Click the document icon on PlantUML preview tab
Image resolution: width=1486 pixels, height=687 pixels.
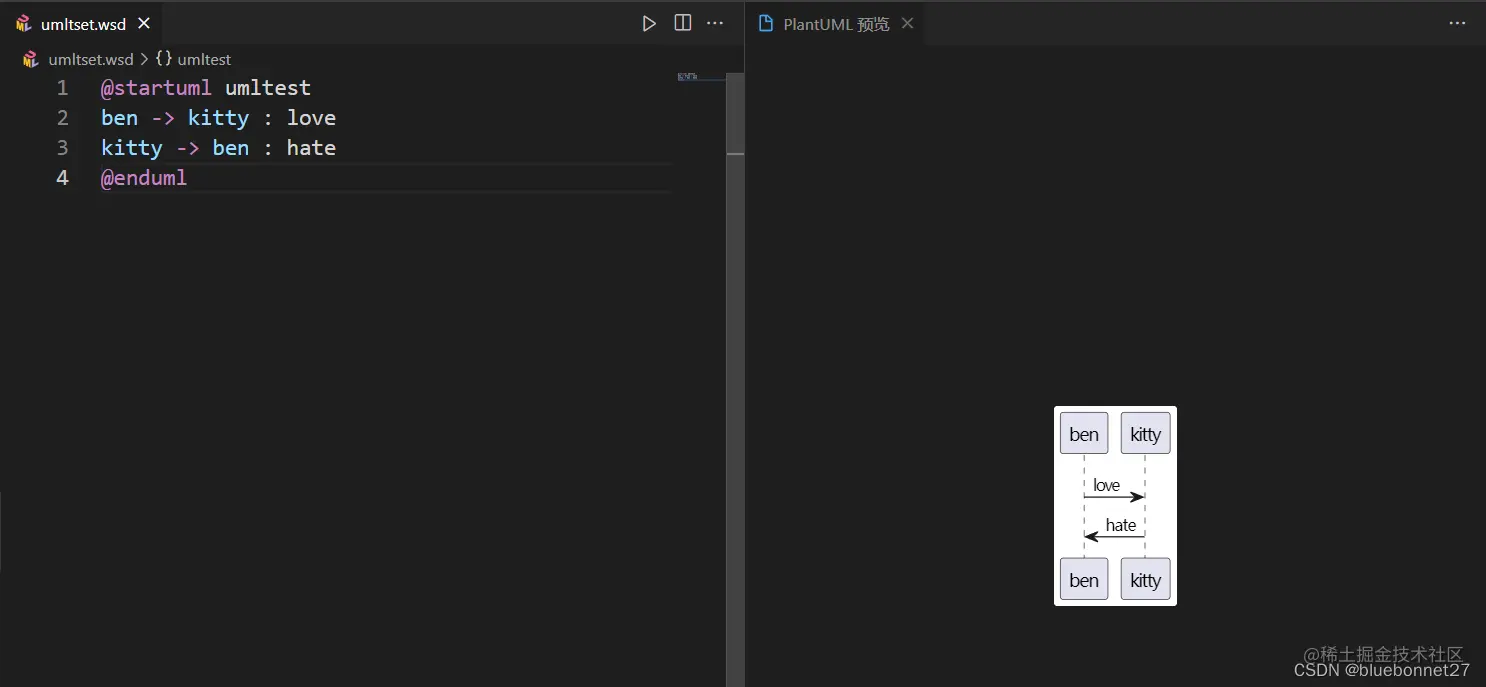(766, 23)
